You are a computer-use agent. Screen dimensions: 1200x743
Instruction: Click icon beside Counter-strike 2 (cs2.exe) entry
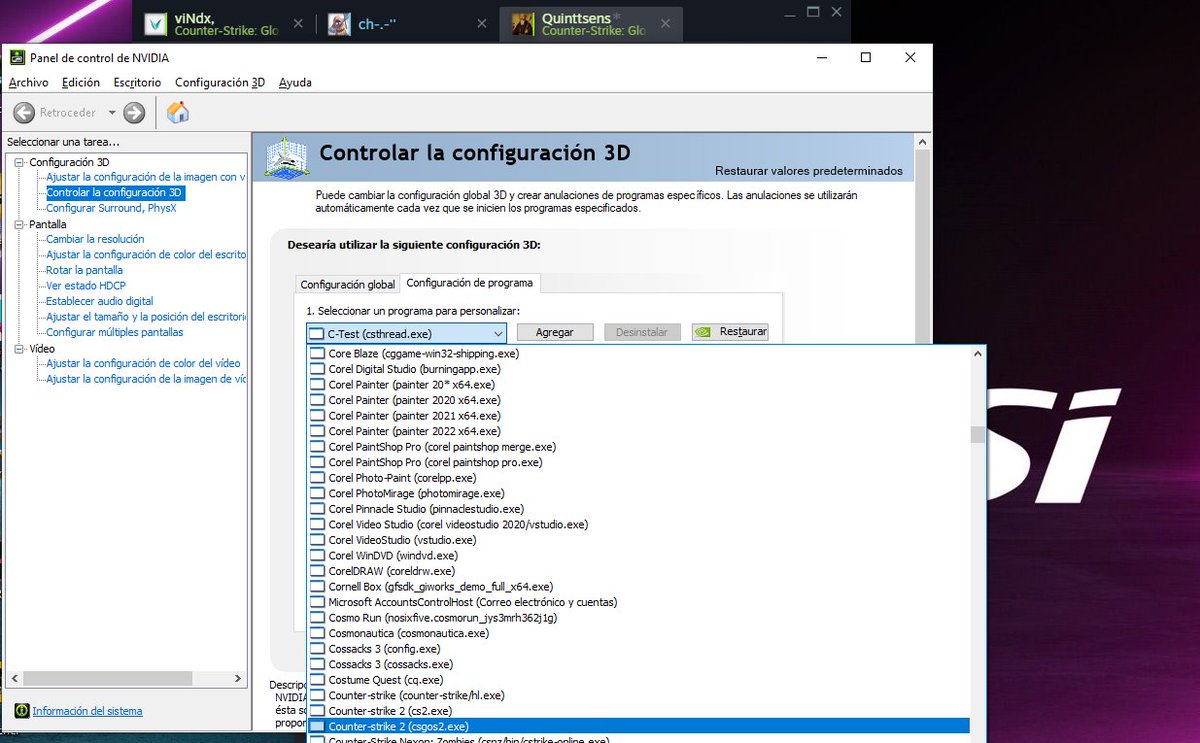click(318, 711)
